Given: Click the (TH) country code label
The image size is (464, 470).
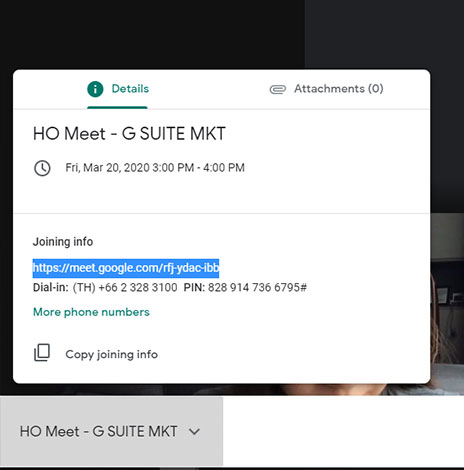Looking at the screenshot, I should point(84,287).
